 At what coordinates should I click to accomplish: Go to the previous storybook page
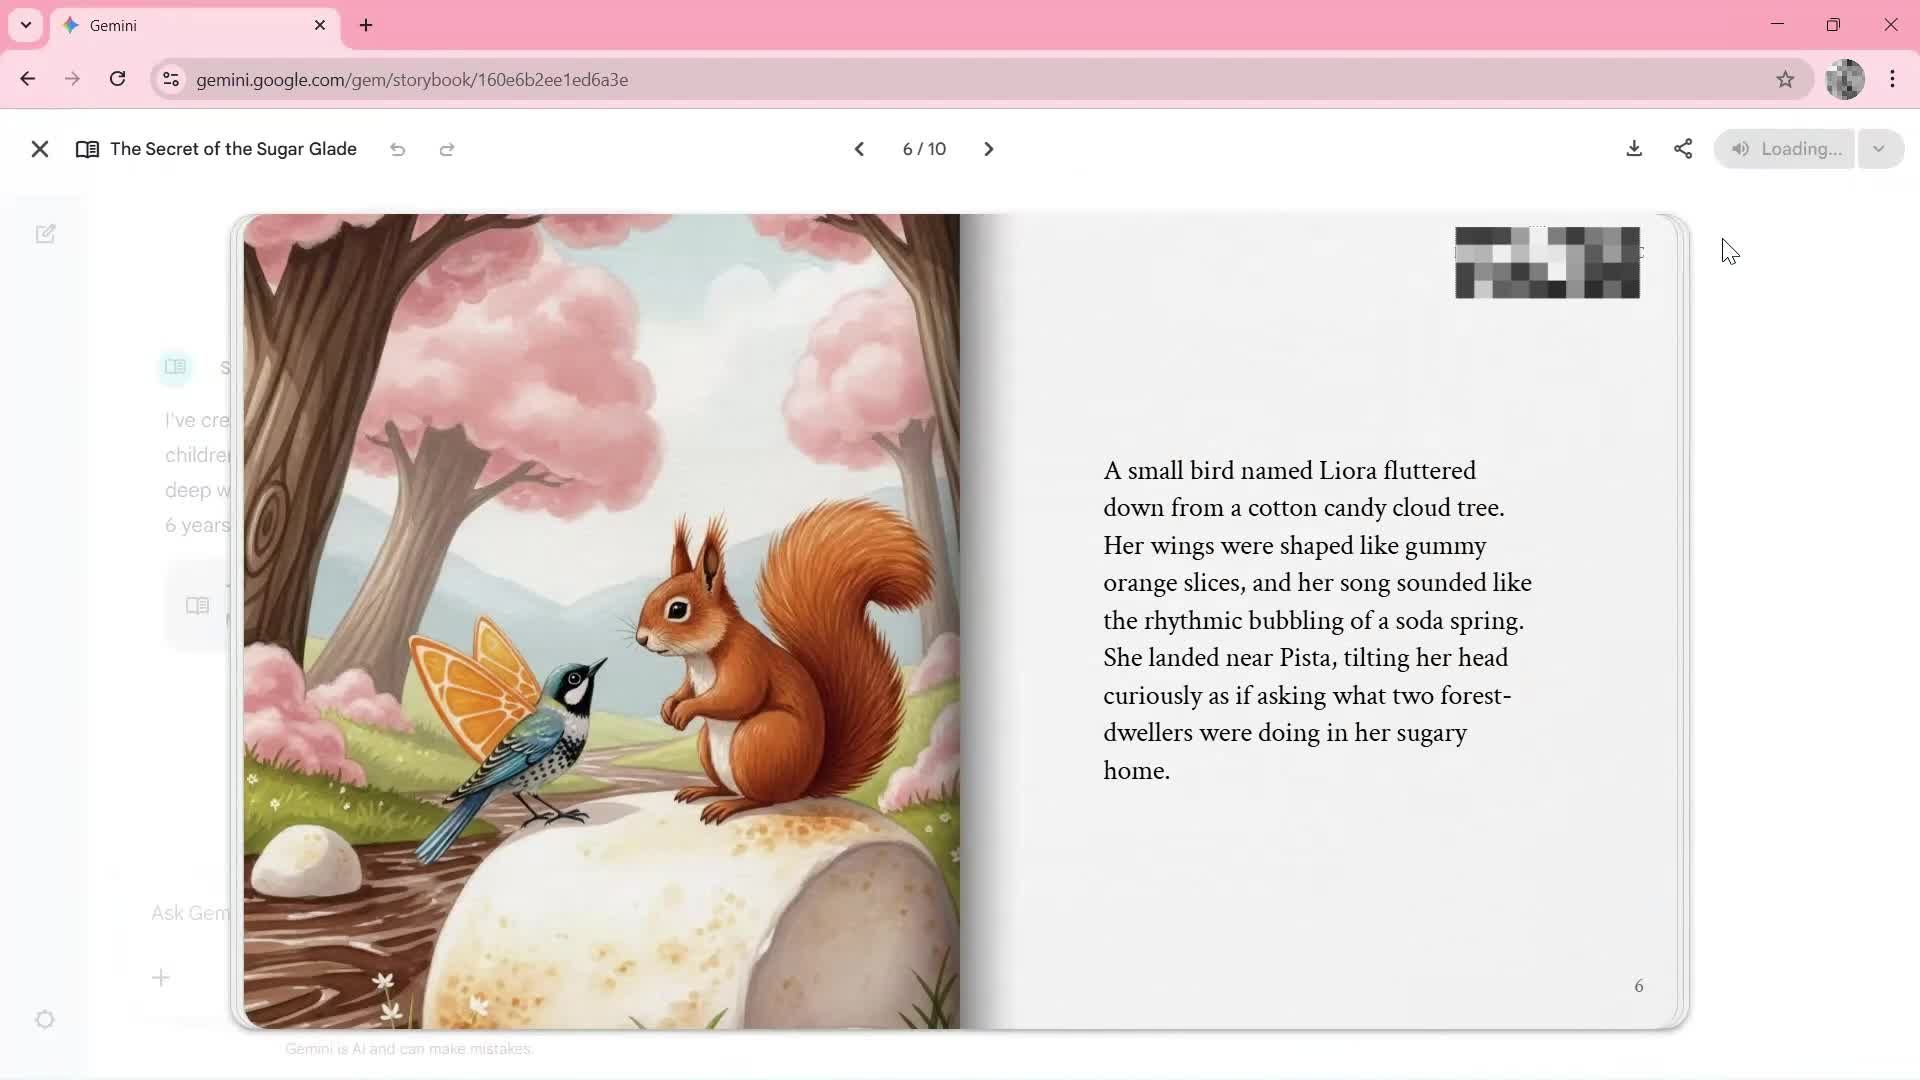click(859, 149)
